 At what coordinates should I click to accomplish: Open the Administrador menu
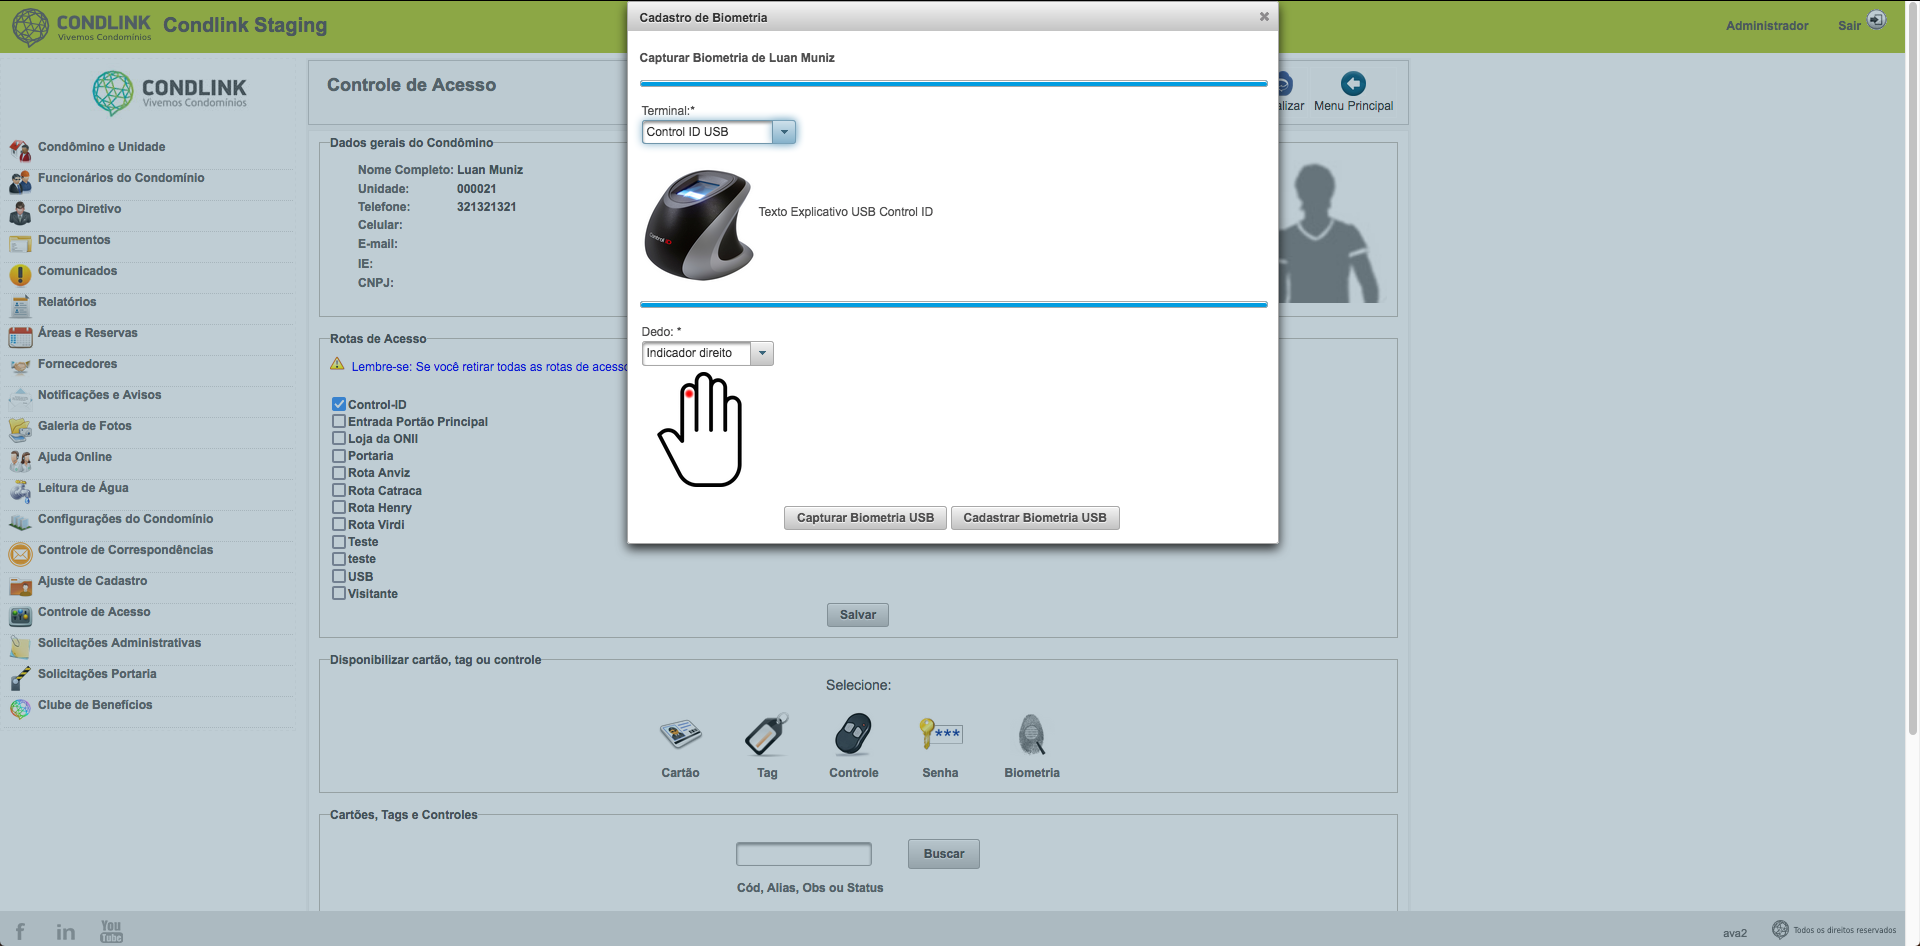pos(1766,26)
